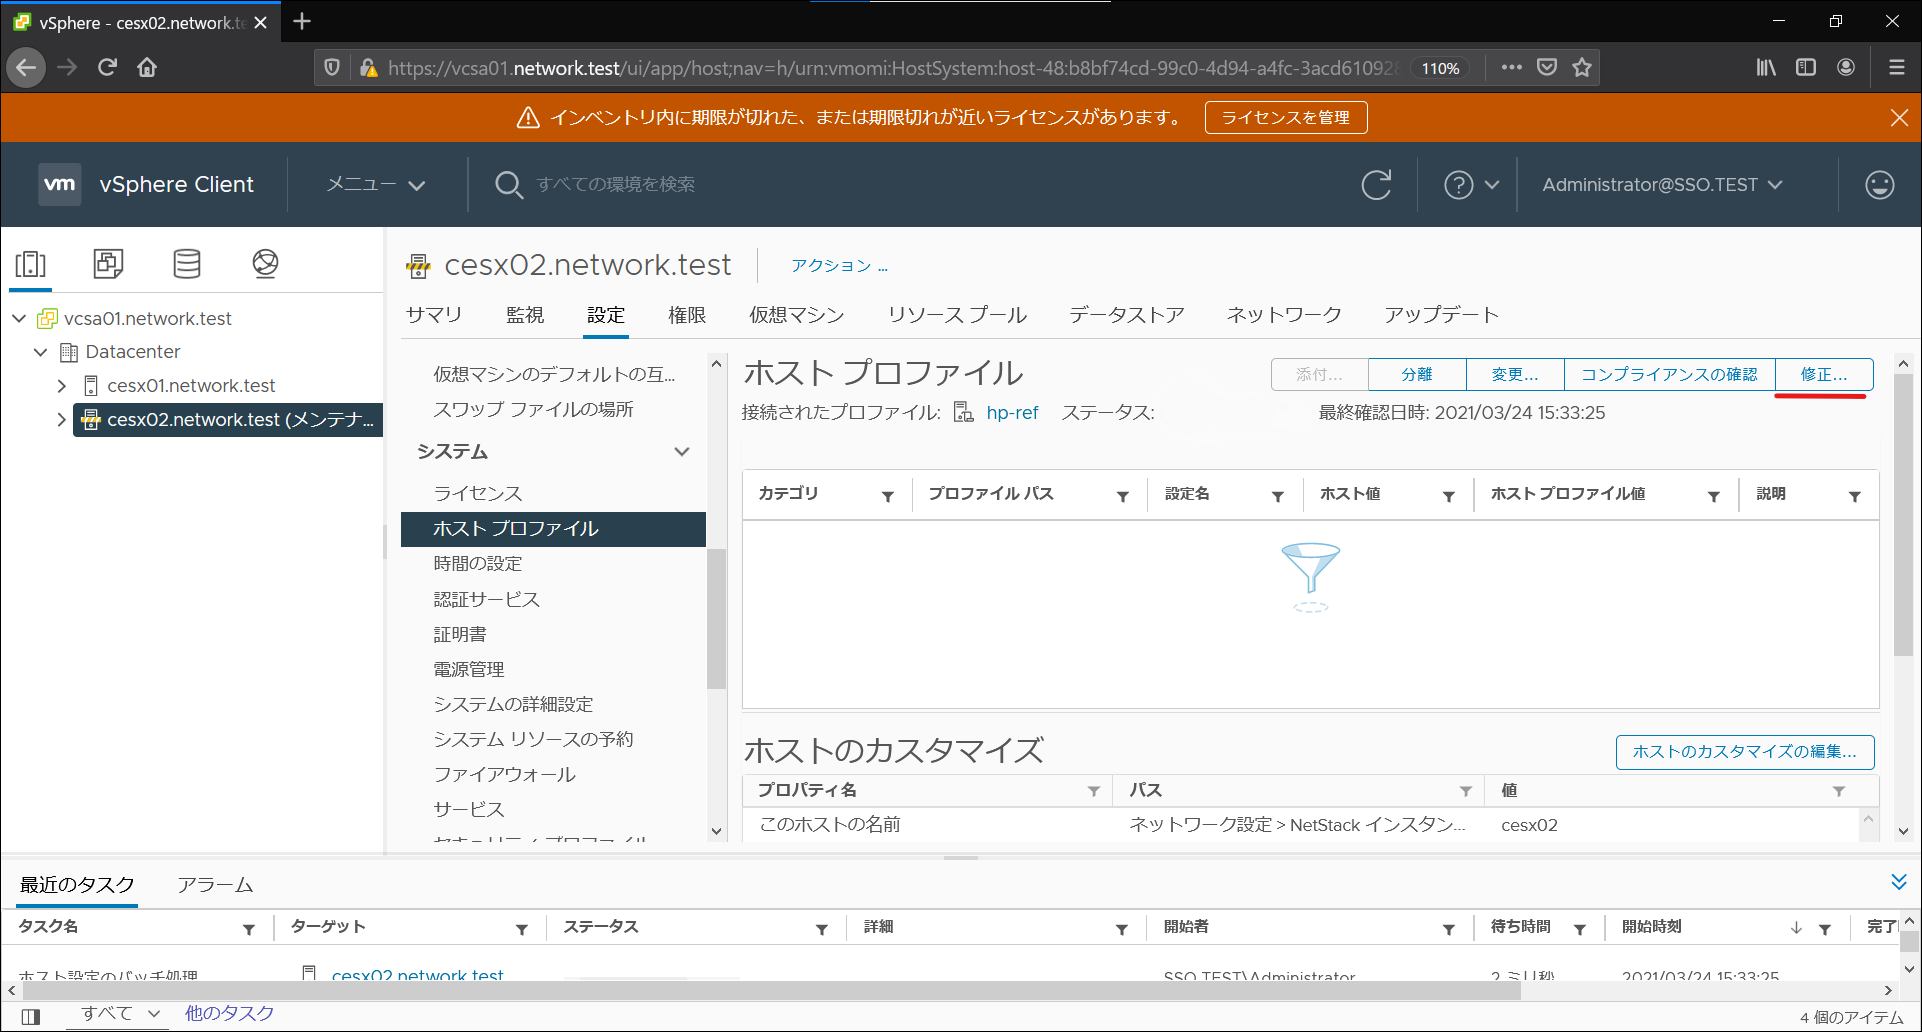This screenshot has width=1922, height=1032.
Task: Switch to the アラーム tab
Action: point(215,885)
